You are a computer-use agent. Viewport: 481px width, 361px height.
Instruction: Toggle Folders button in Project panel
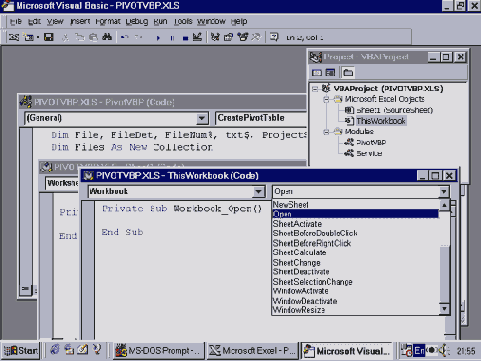tap(348, 73)
